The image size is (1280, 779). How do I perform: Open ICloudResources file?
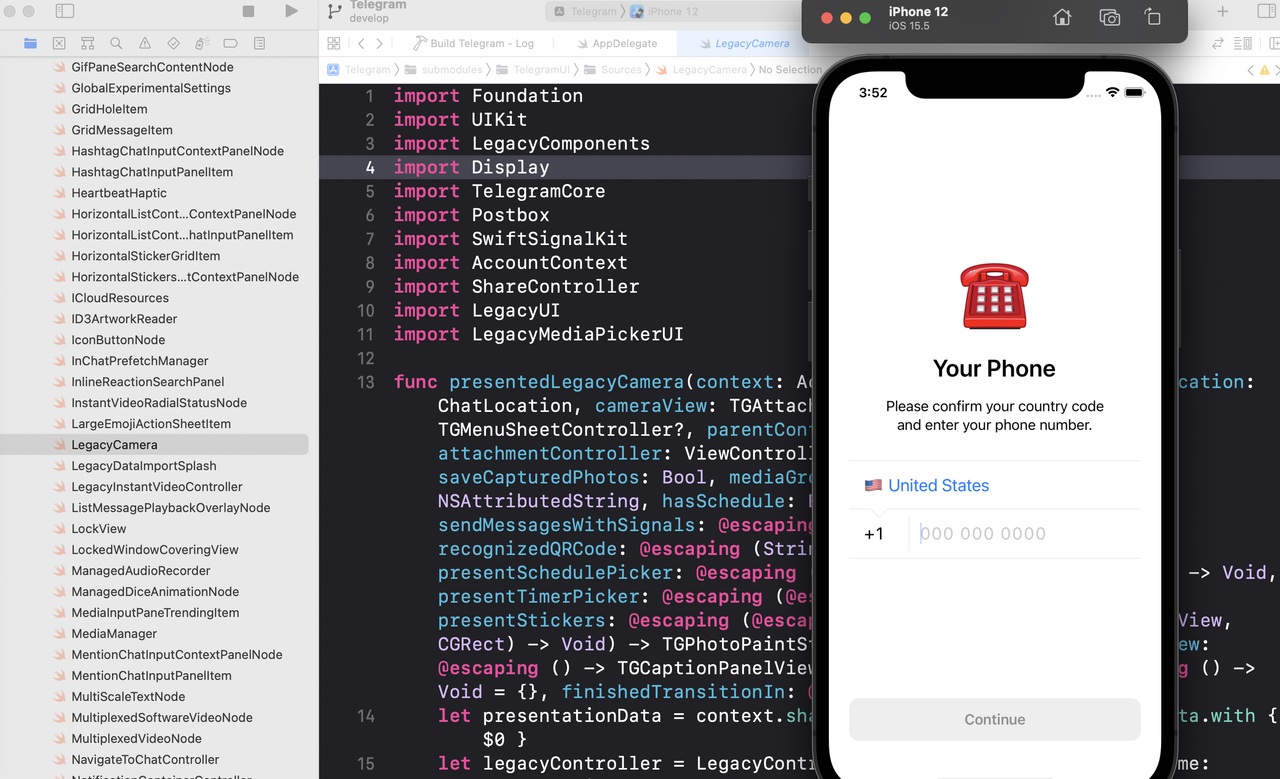120,298
